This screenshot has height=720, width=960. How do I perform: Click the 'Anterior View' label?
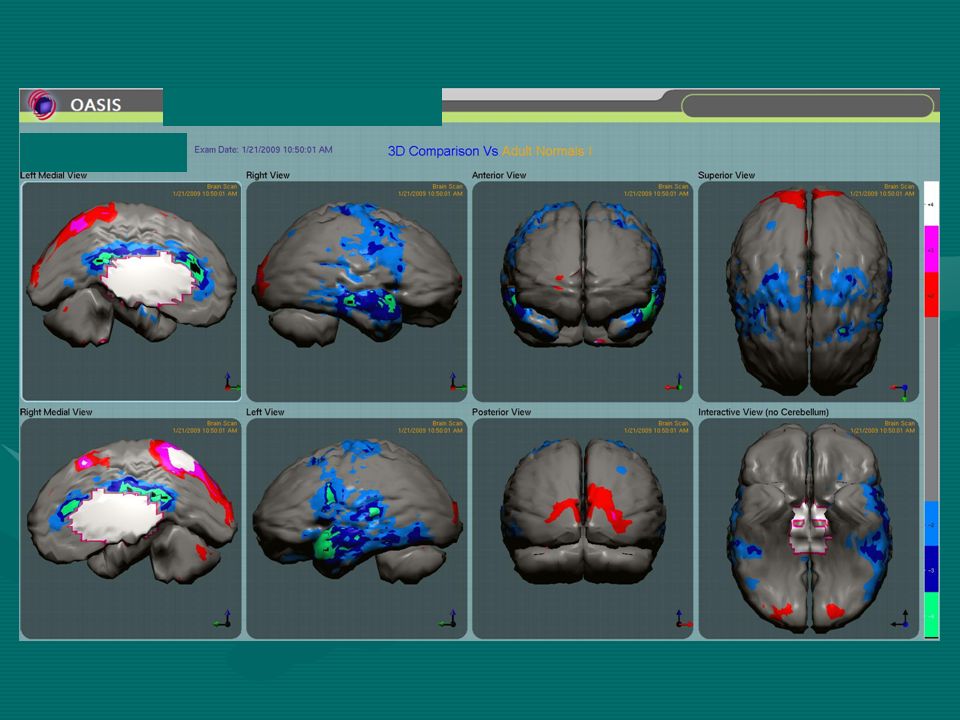coord(499,175)
